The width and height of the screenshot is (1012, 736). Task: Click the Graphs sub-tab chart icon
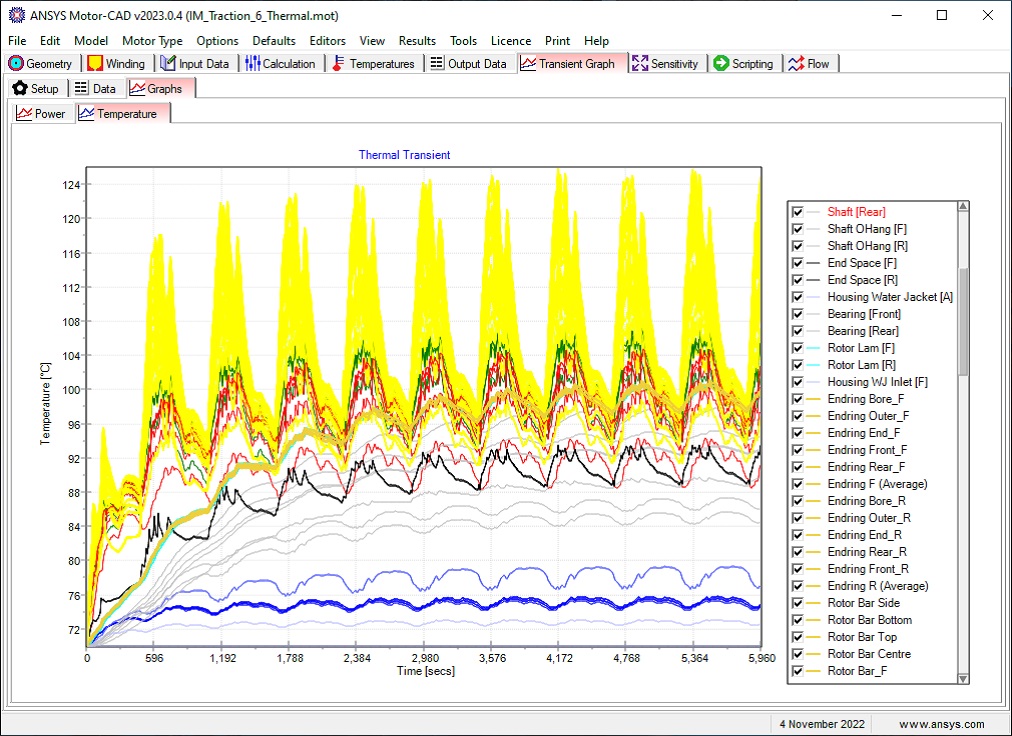coord(137,88)
